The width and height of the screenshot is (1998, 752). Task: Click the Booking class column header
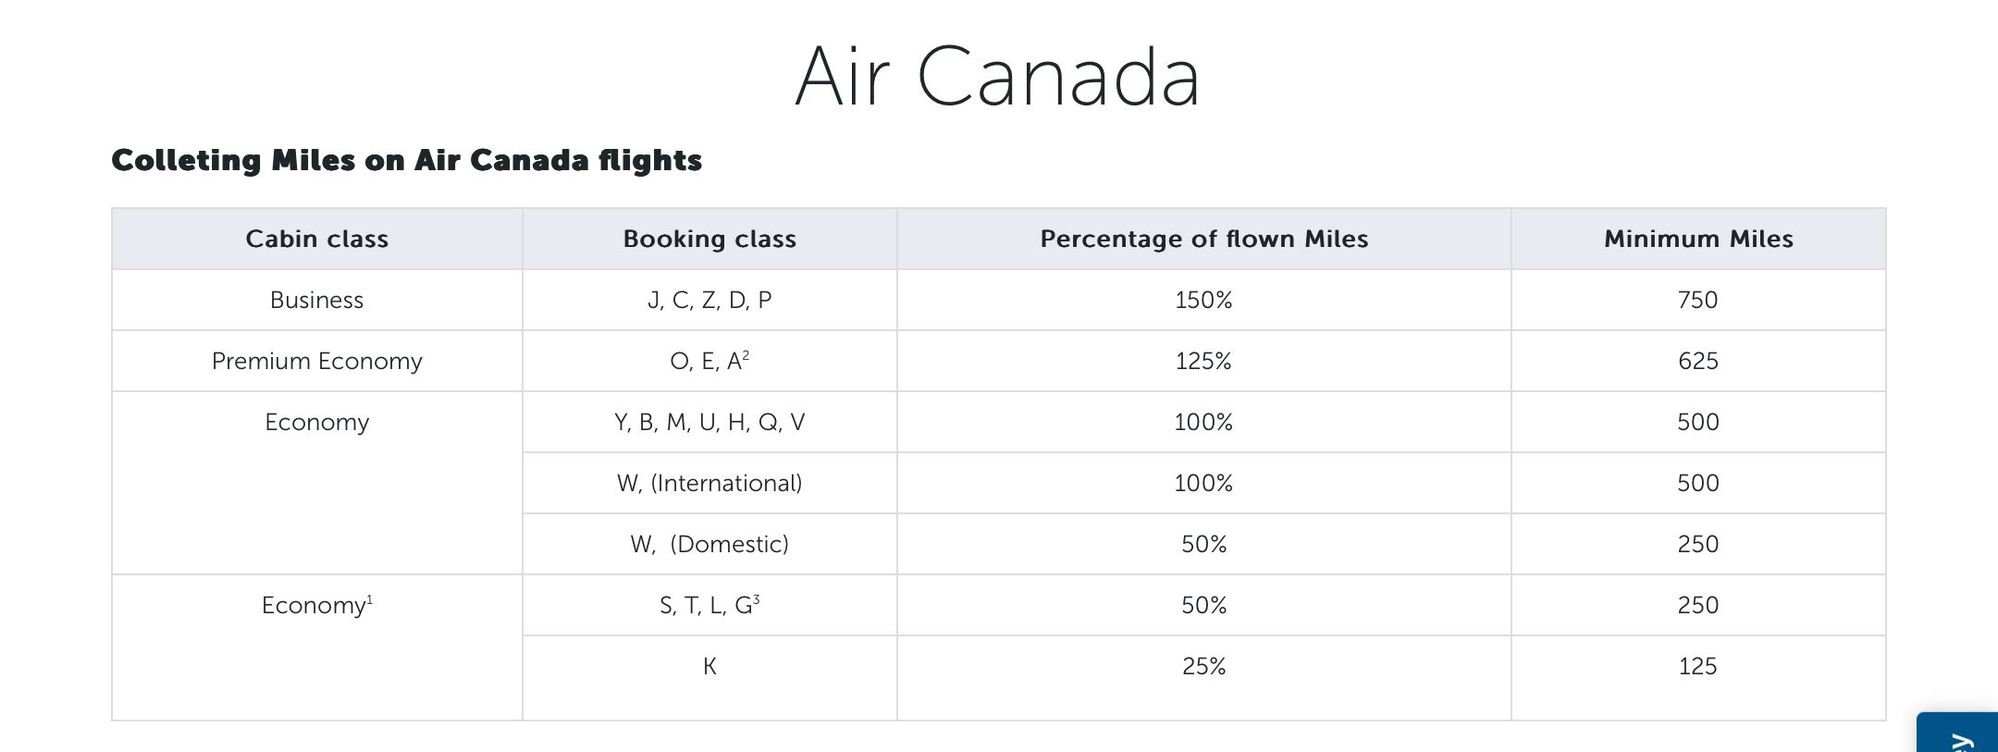point(709,239)
